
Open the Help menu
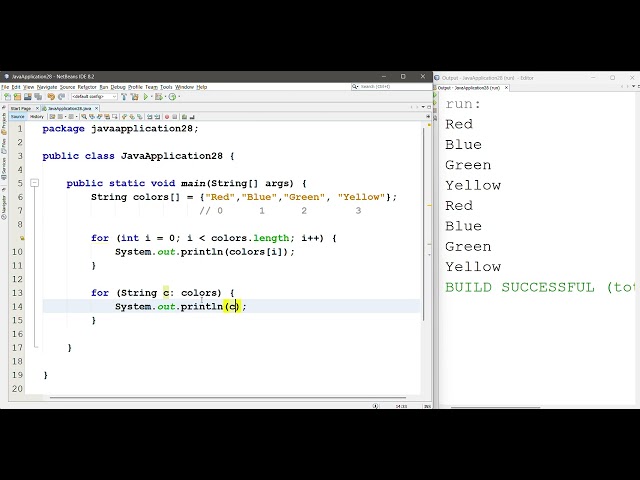[202, 87]
